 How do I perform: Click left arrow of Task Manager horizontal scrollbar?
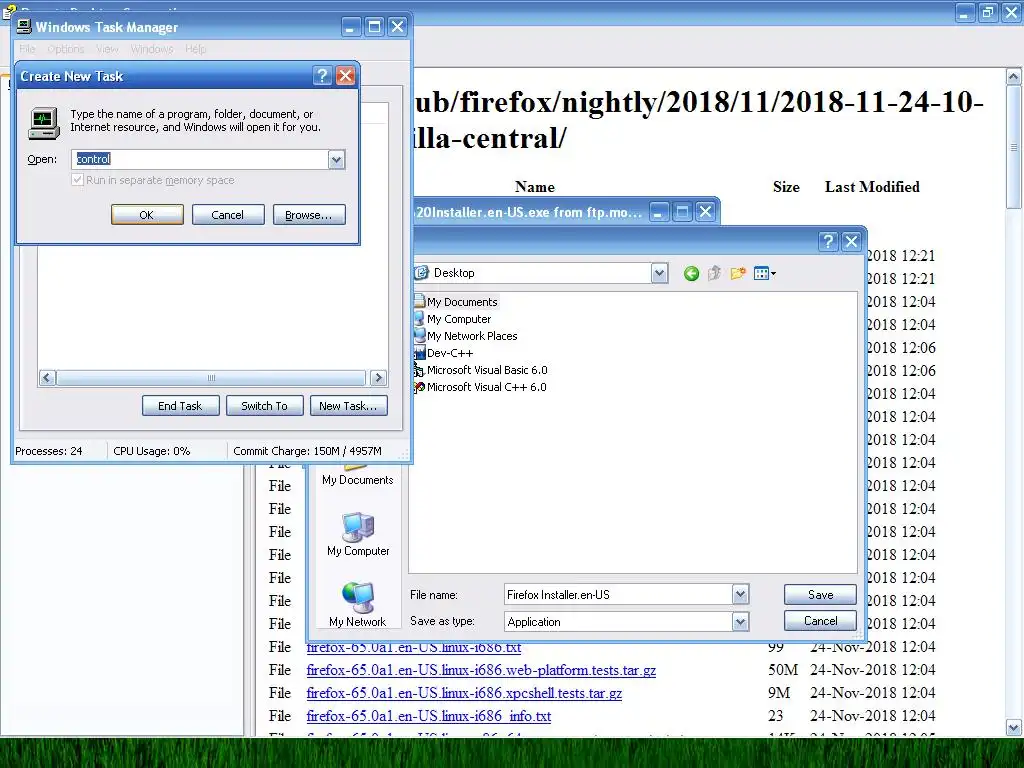coord(47,377)
